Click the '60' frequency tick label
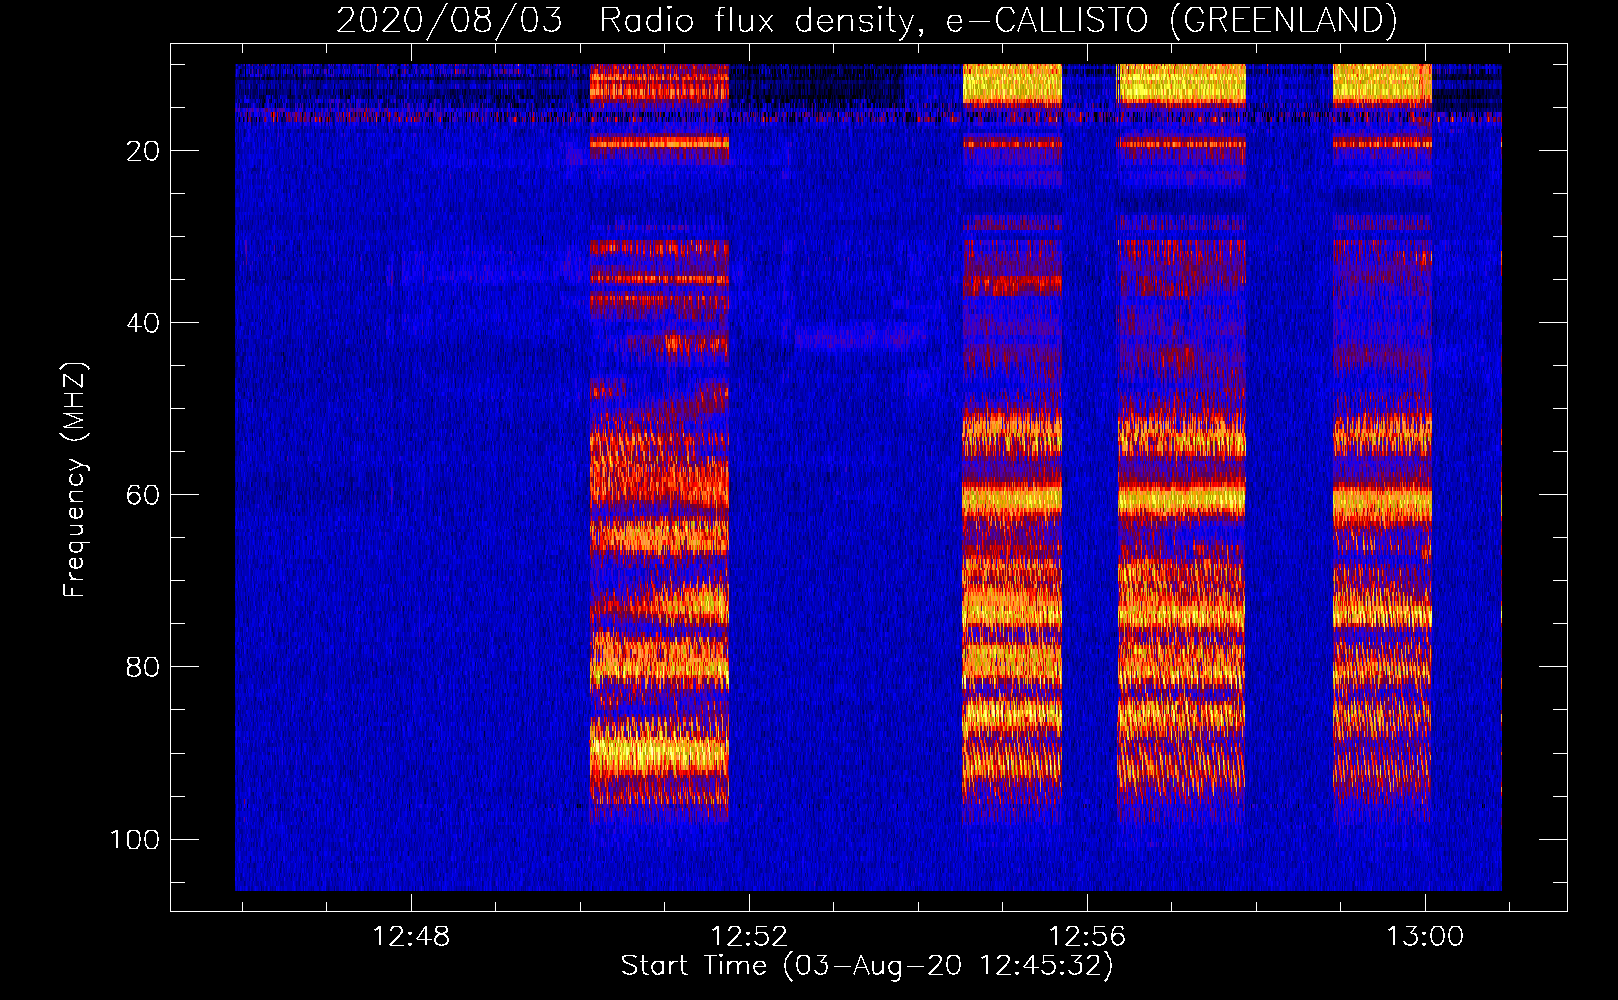The height and width of the screenshot is (1000, 1618). [144, 495]
